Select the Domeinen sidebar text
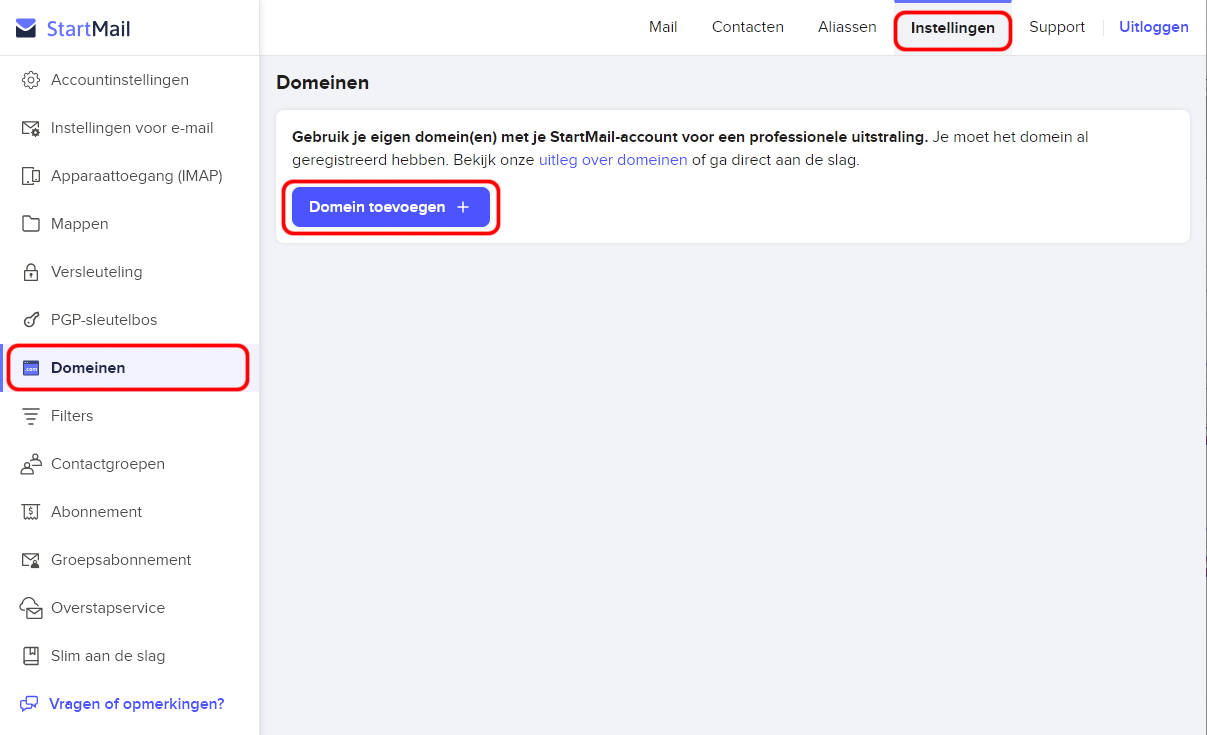The width and height of the screenshot is (1207, 735). click(x=88, y=368)
